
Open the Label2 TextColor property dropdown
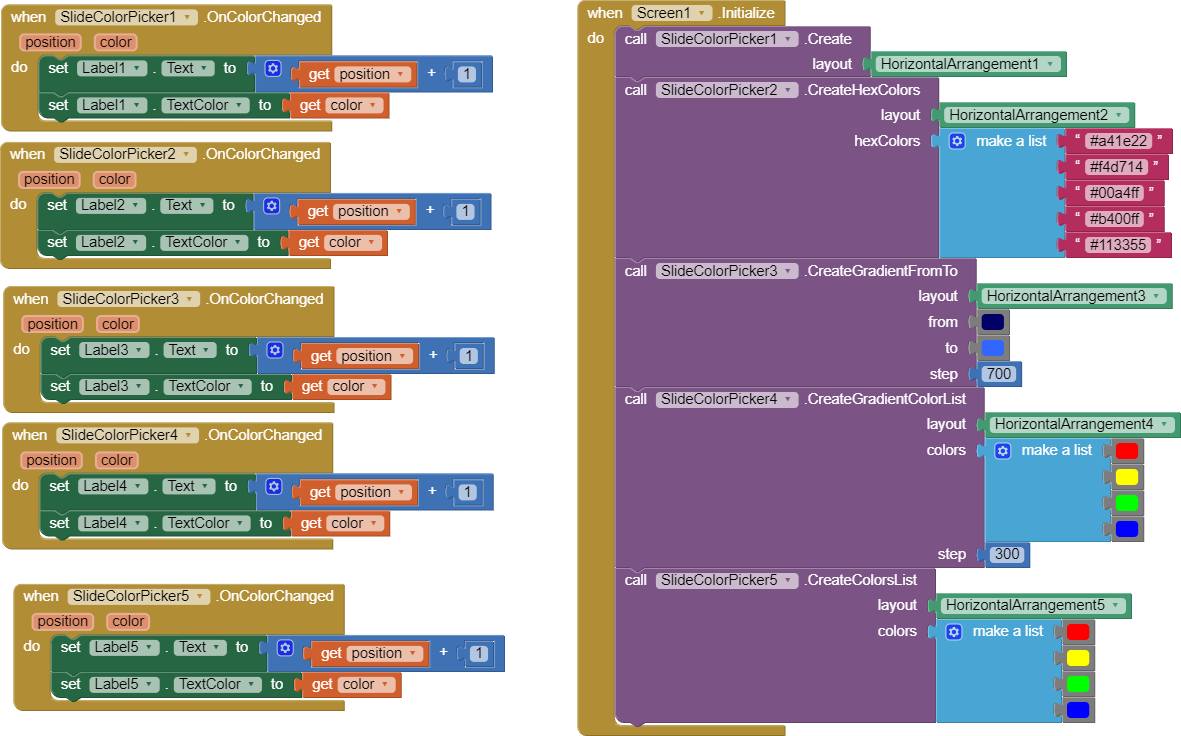click(x=236, y=242)
